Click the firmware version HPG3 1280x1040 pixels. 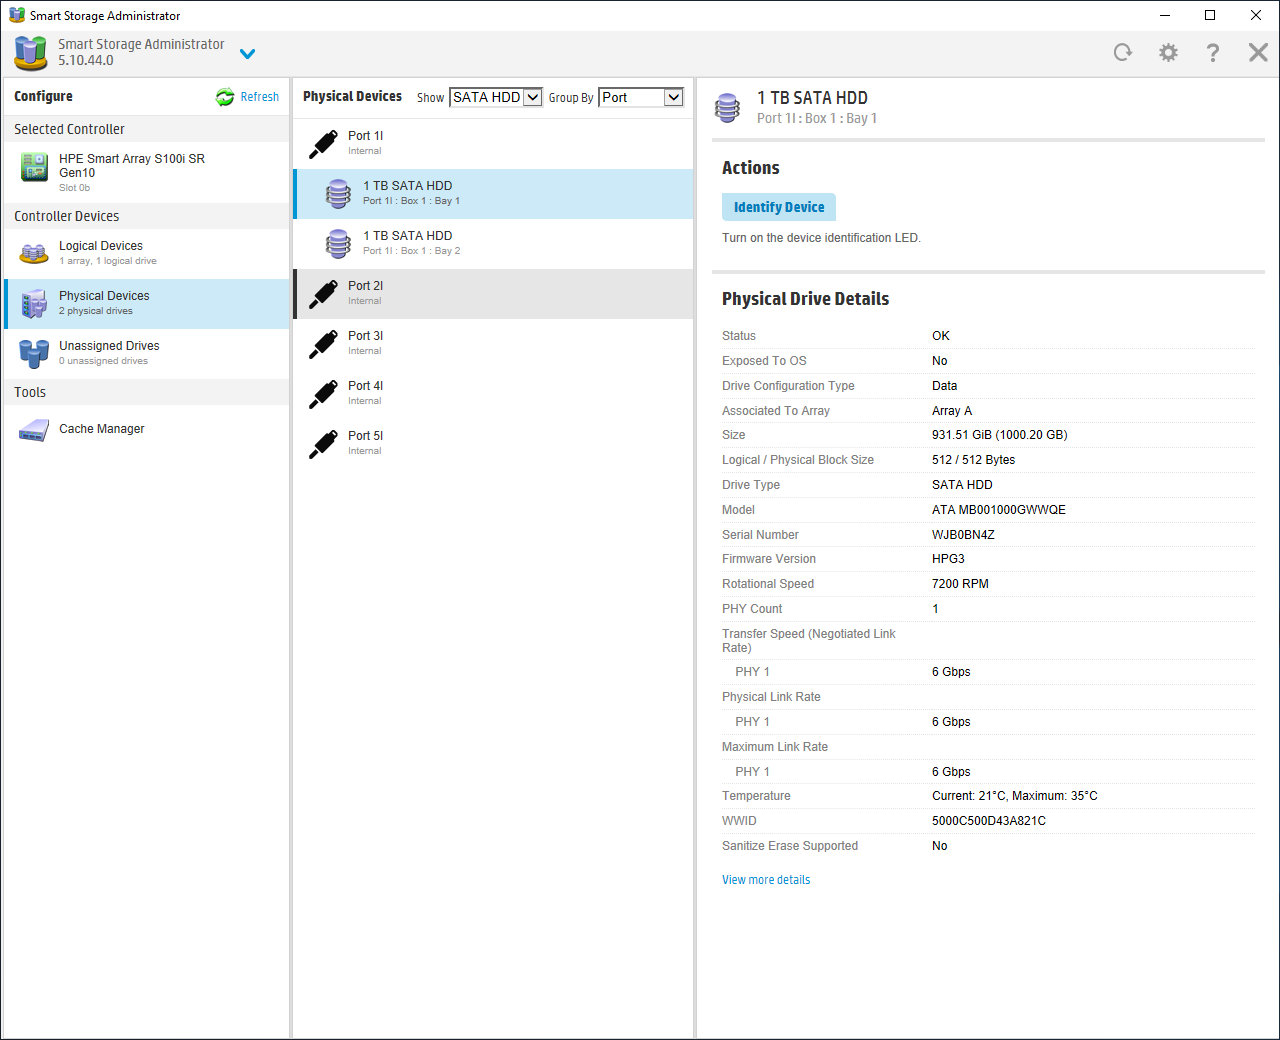[949, 559]
